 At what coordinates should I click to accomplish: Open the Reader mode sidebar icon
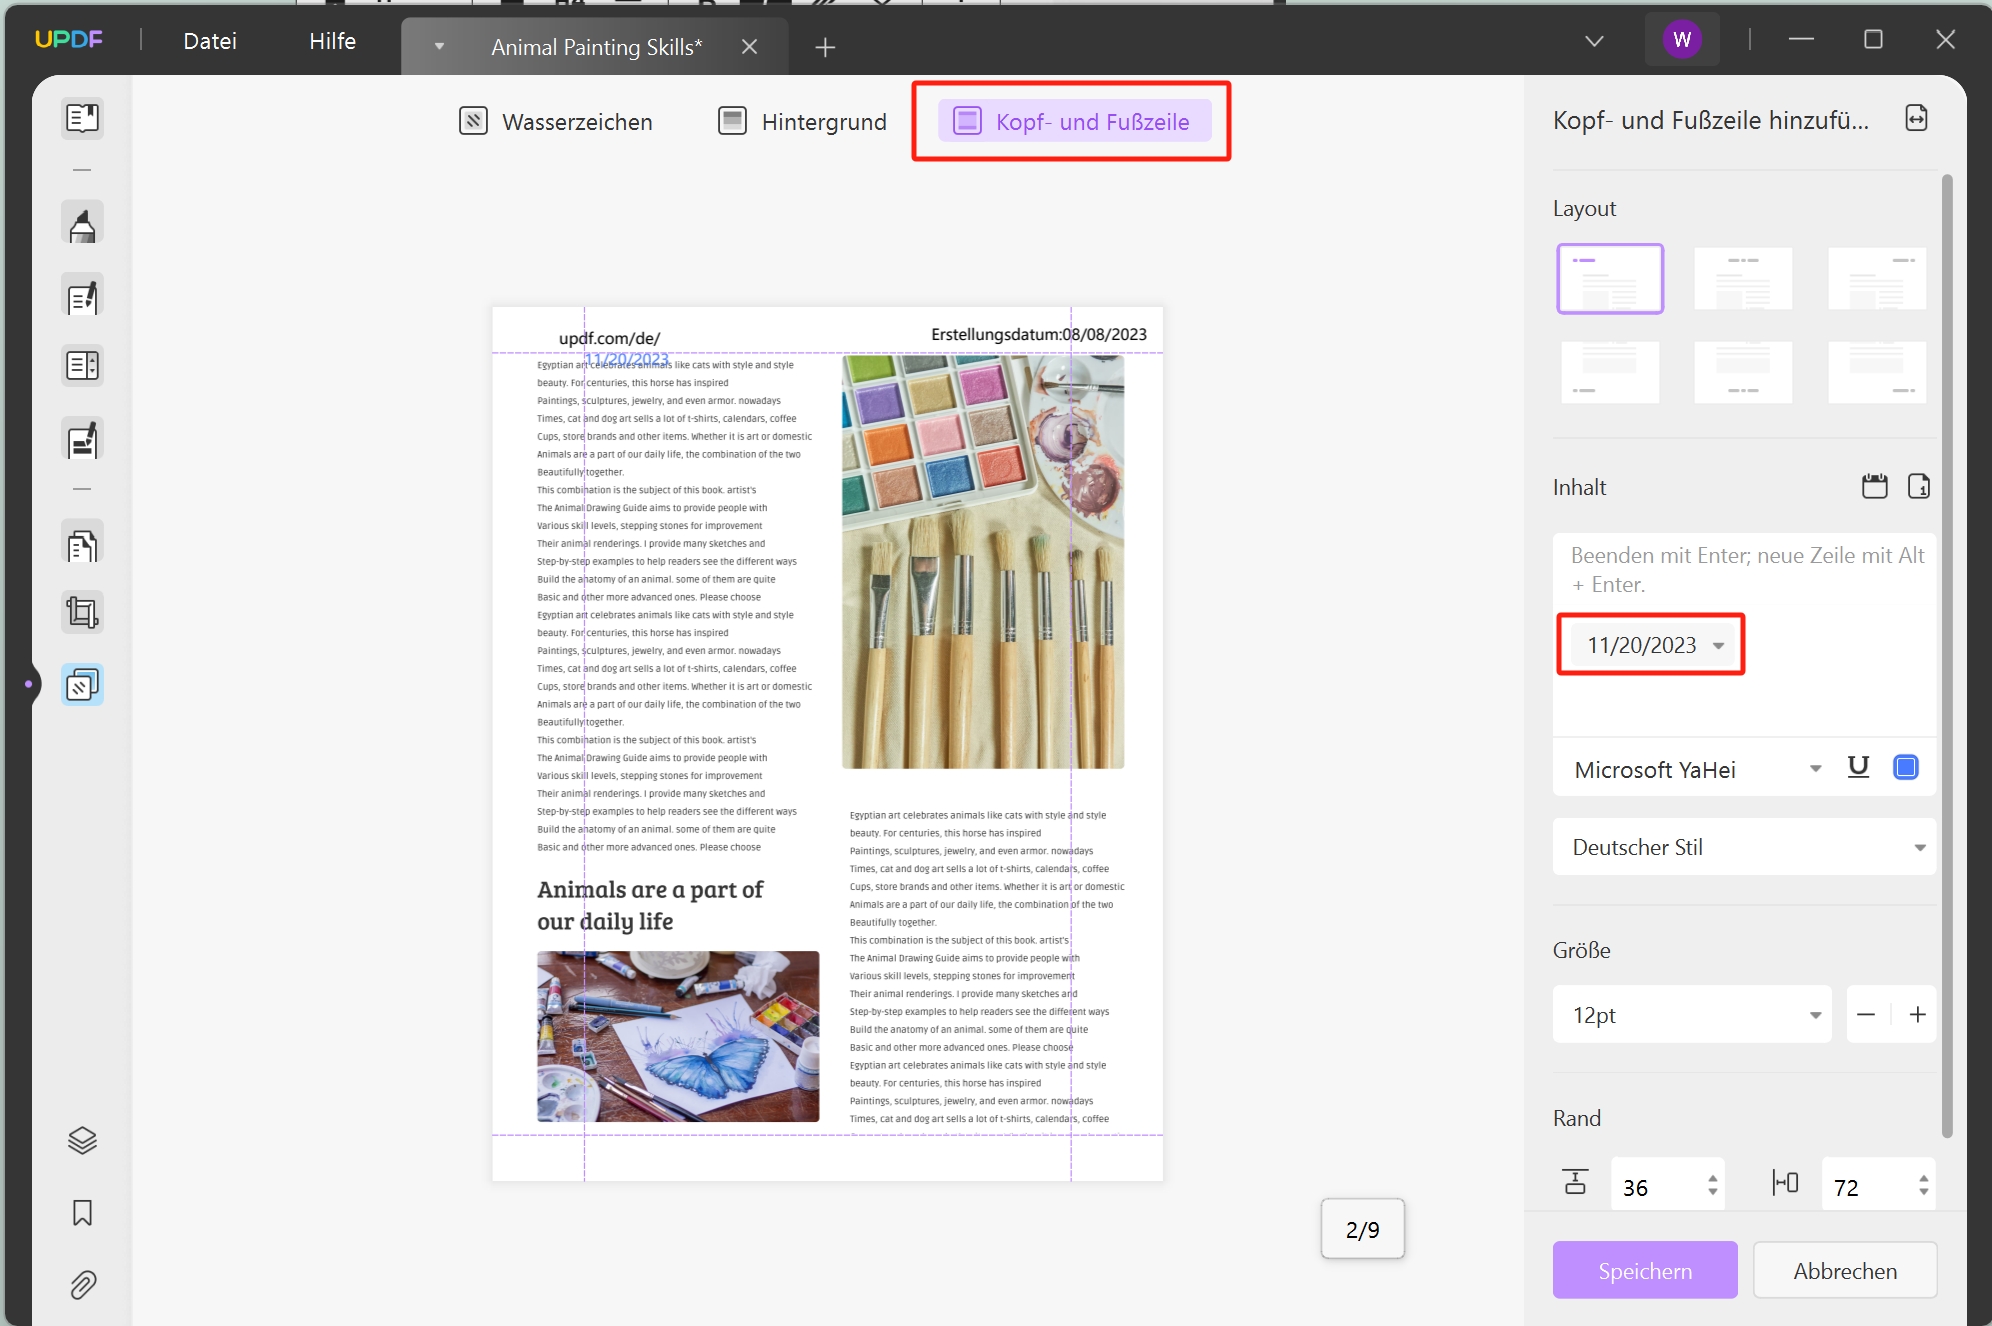coord(82,118)
